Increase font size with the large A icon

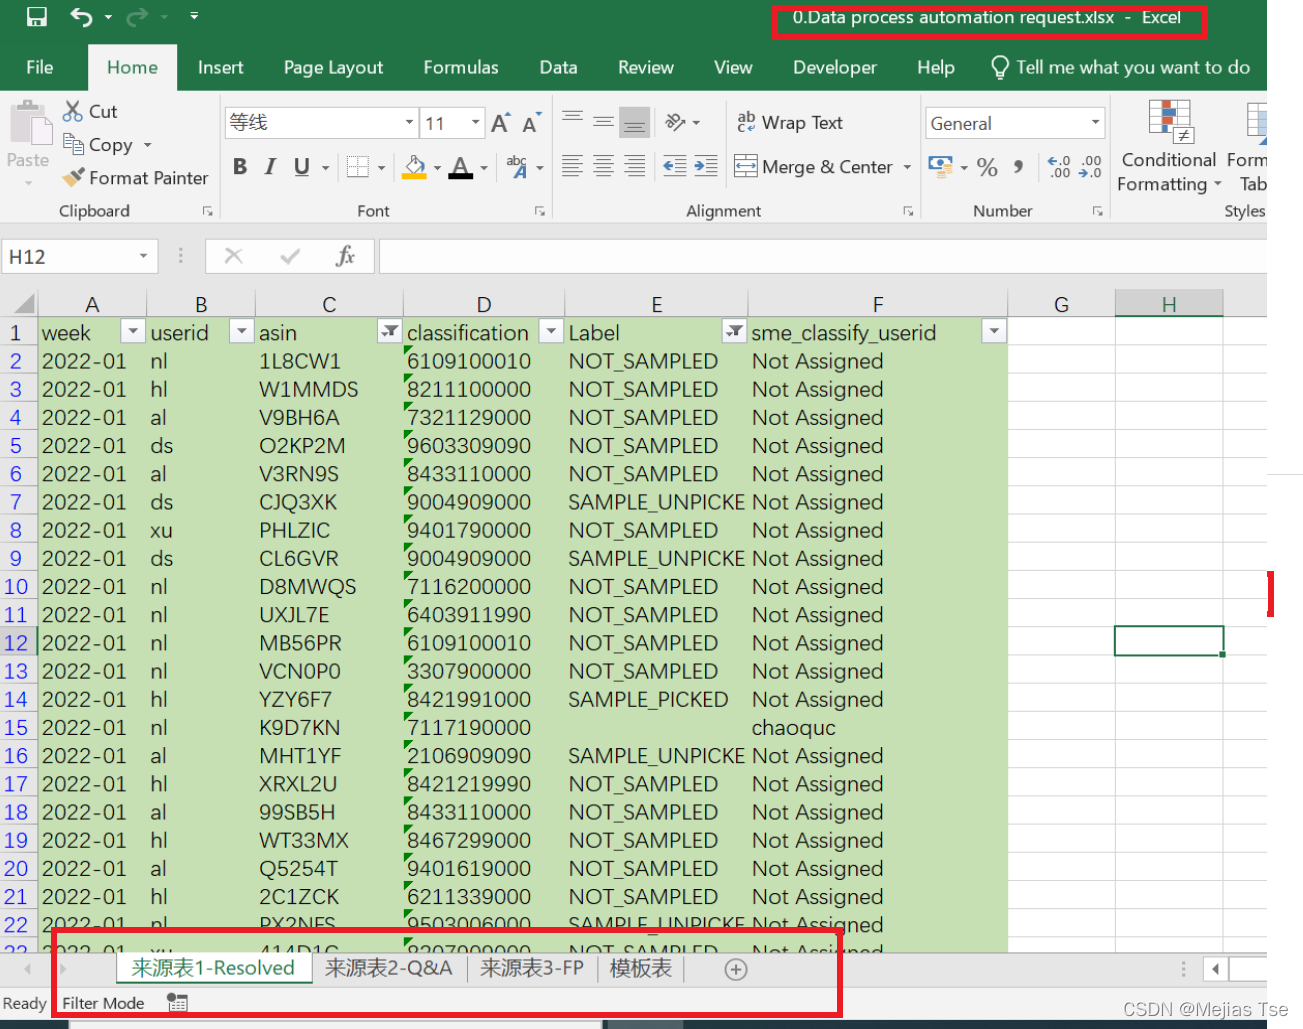(501, 123)
